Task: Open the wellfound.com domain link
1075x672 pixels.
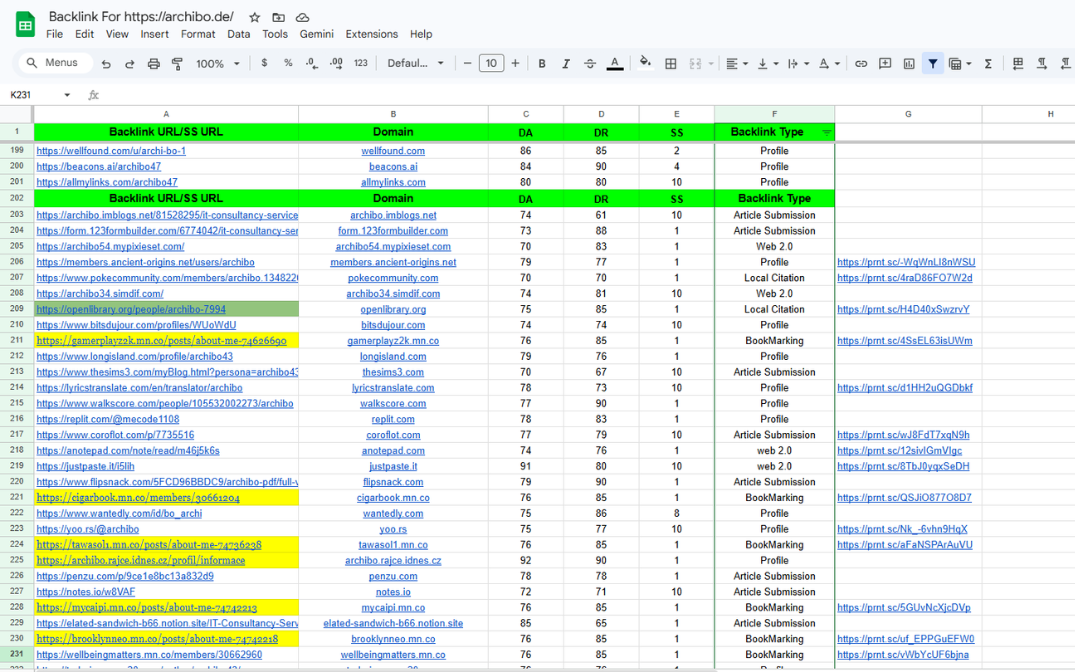Action: pos(393,151)
